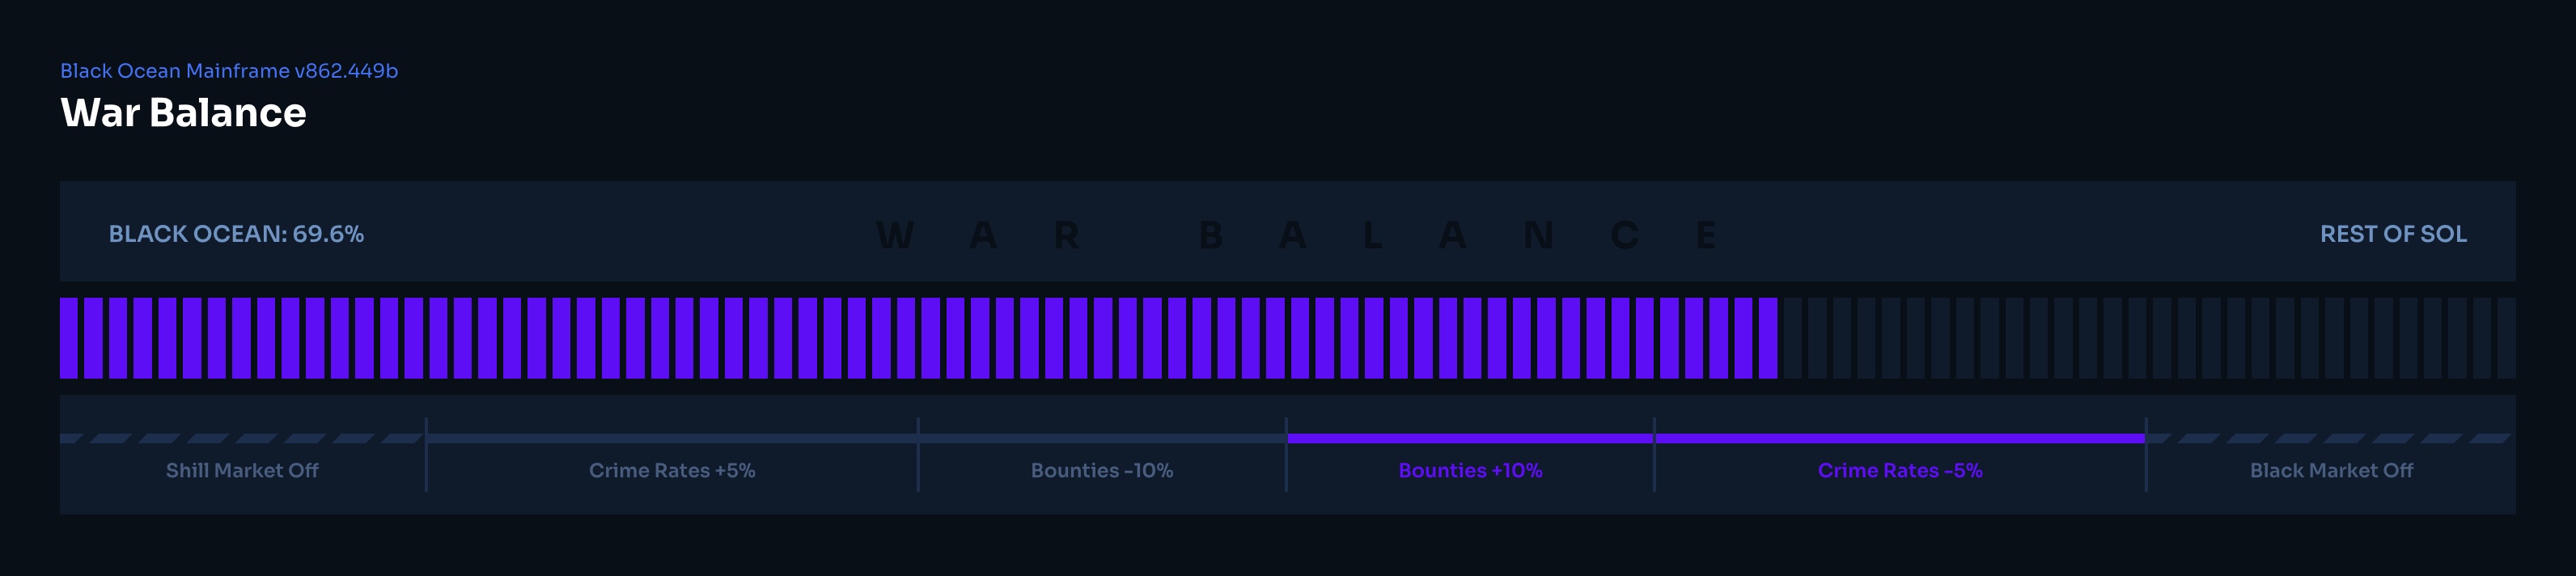Select the Shill Market Off label
The width and height of the screenshot is (2576, 576).
click(x=242, y=470)
